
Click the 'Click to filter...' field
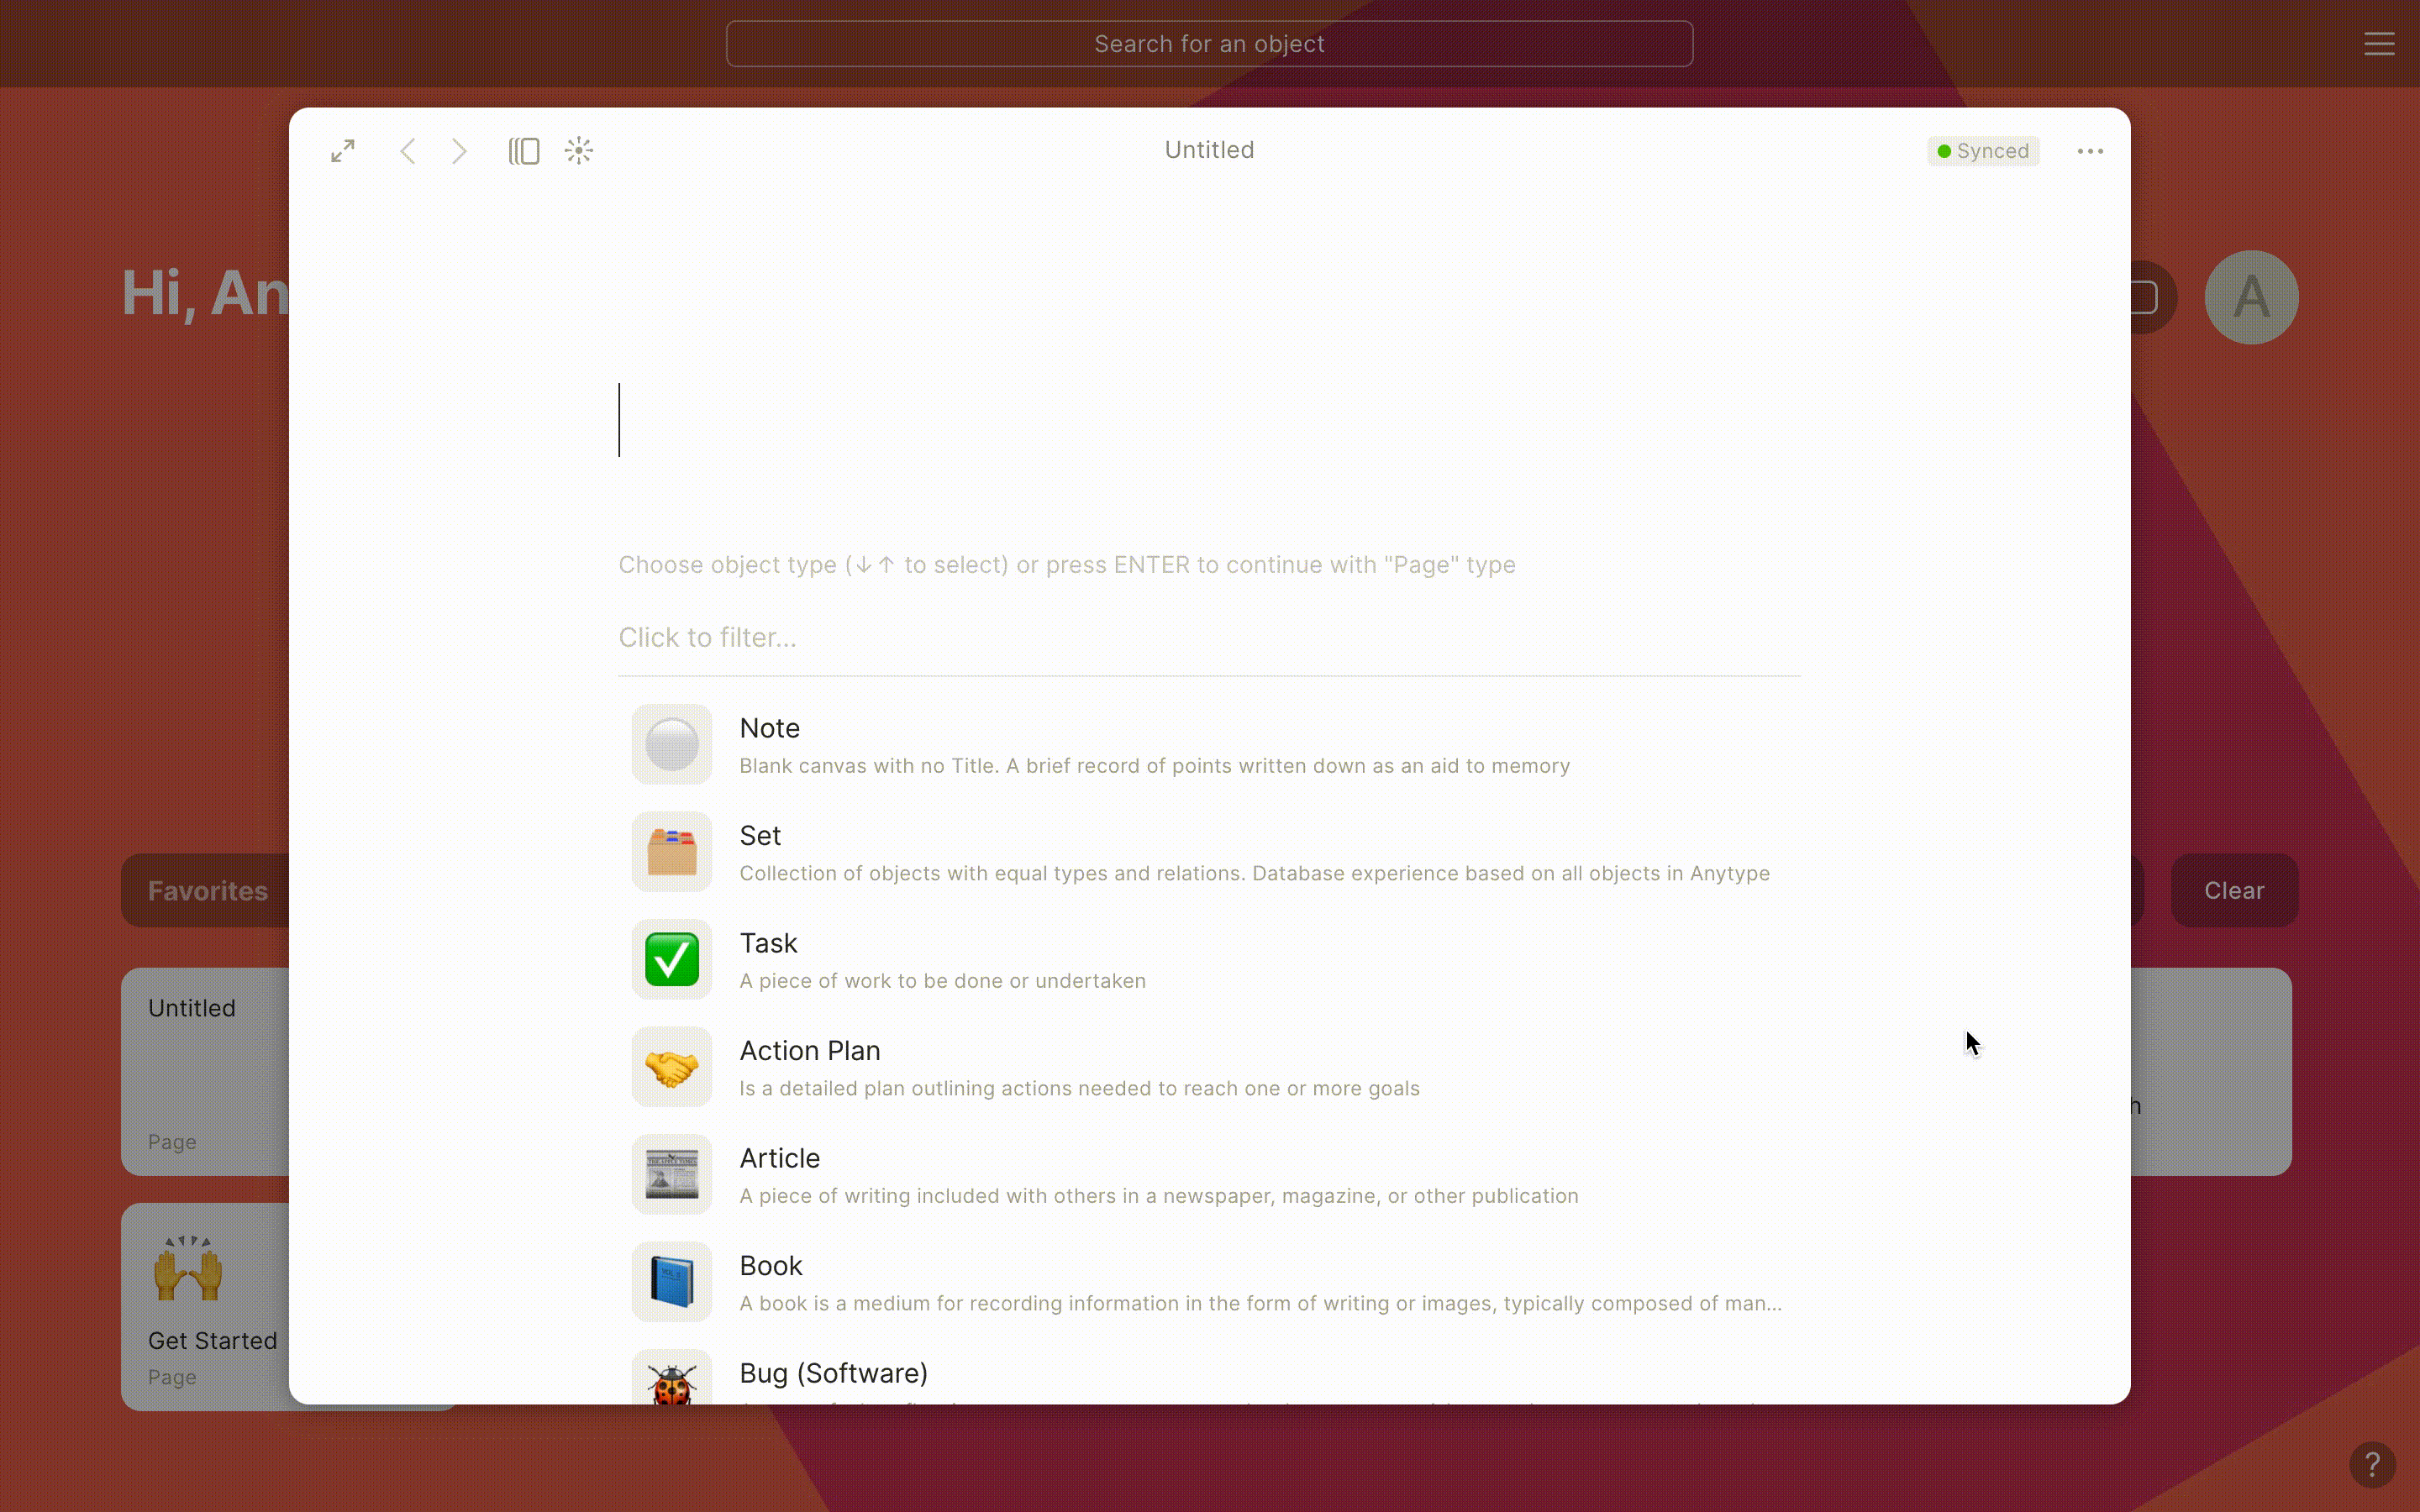pos(1209,637)
